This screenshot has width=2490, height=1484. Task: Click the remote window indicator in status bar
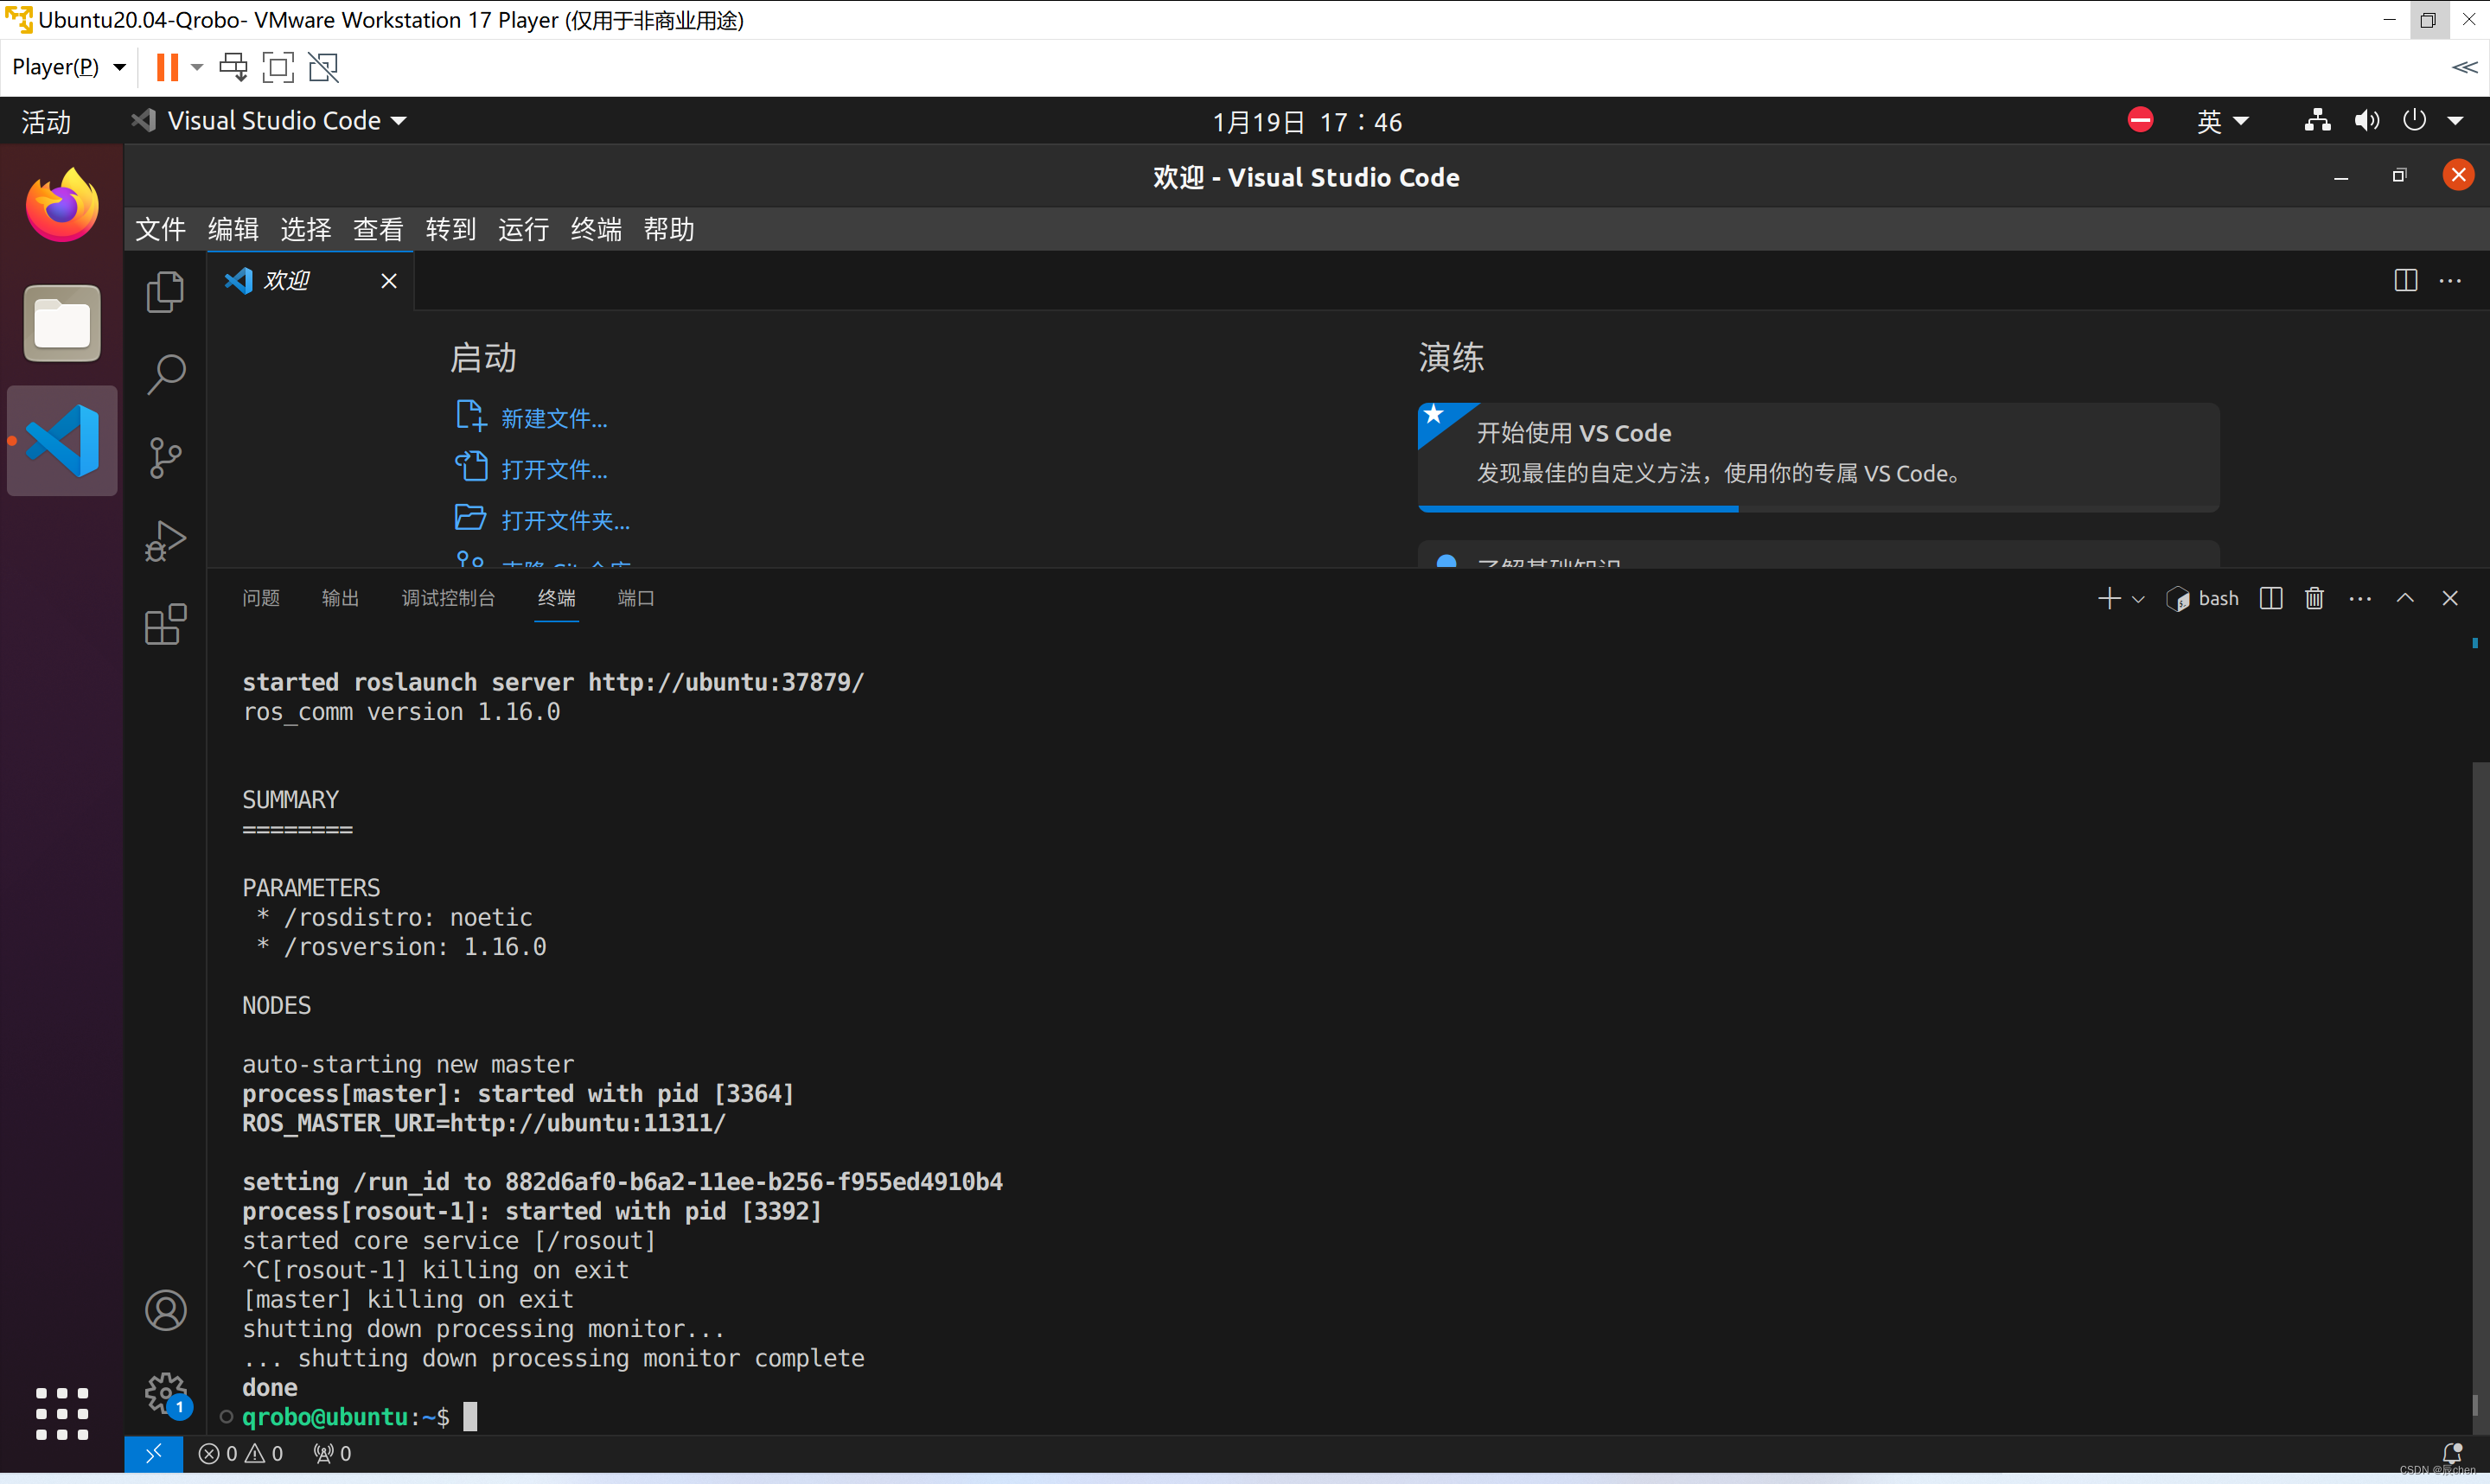[153, 1454]
